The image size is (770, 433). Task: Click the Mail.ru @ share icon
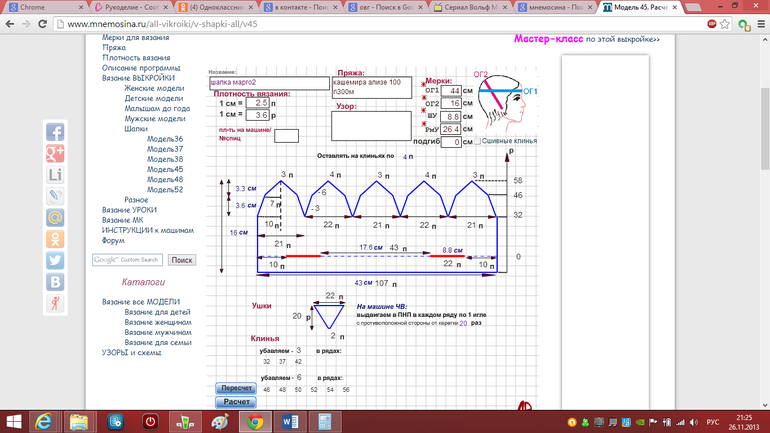tap(55, 217)
